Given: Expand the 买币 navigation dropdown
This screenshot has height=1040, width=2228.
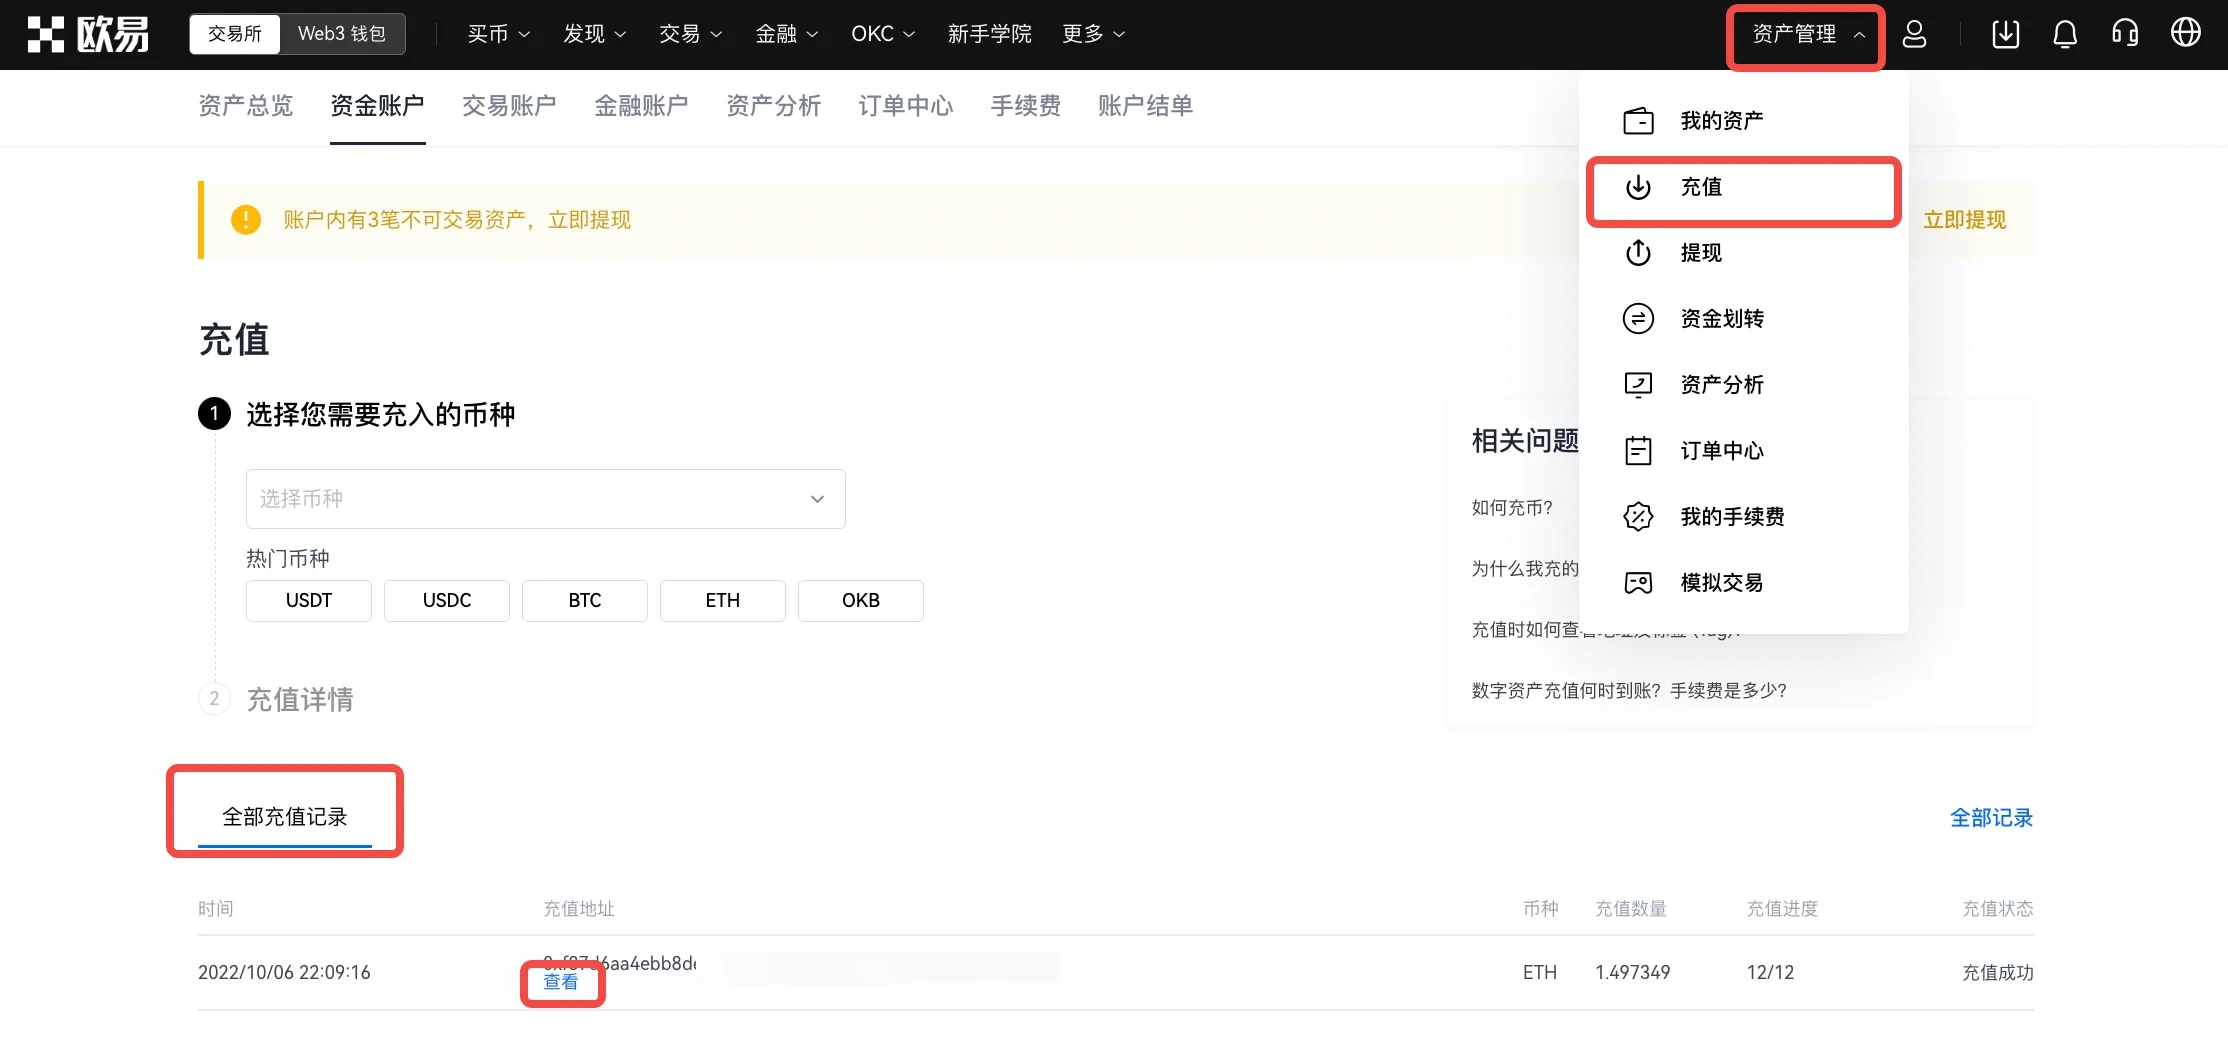Looking at the screenshot, I should tap(498, 34).
